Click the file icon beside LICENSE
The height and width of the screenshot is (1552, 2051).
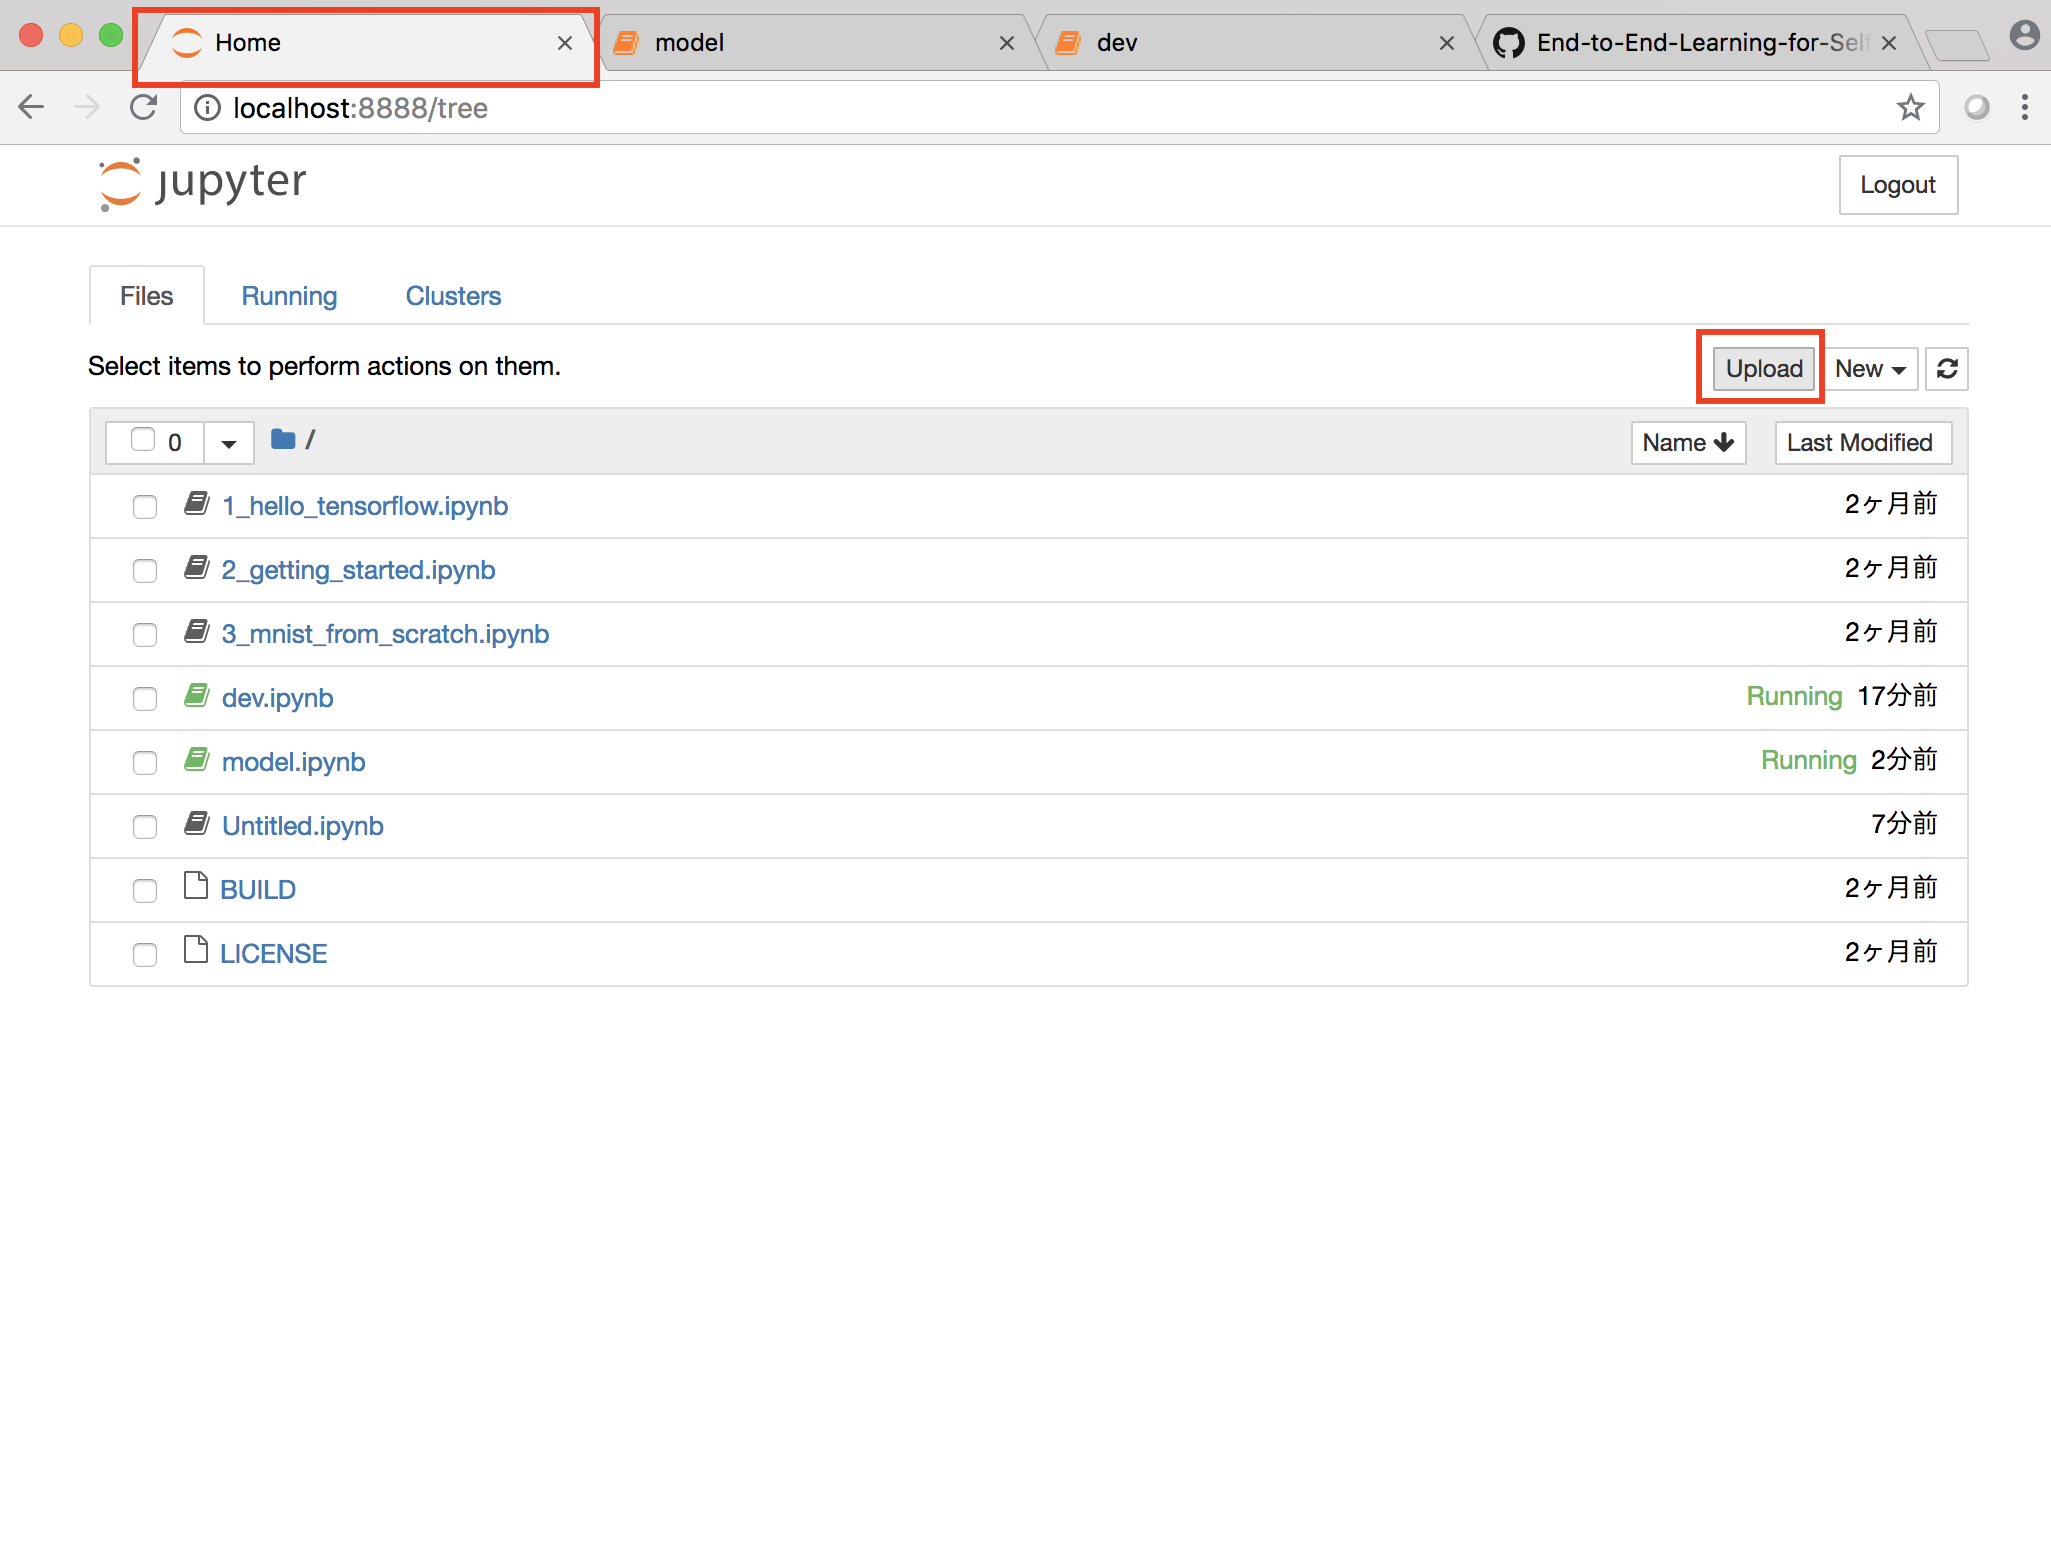tap(196, 950)
